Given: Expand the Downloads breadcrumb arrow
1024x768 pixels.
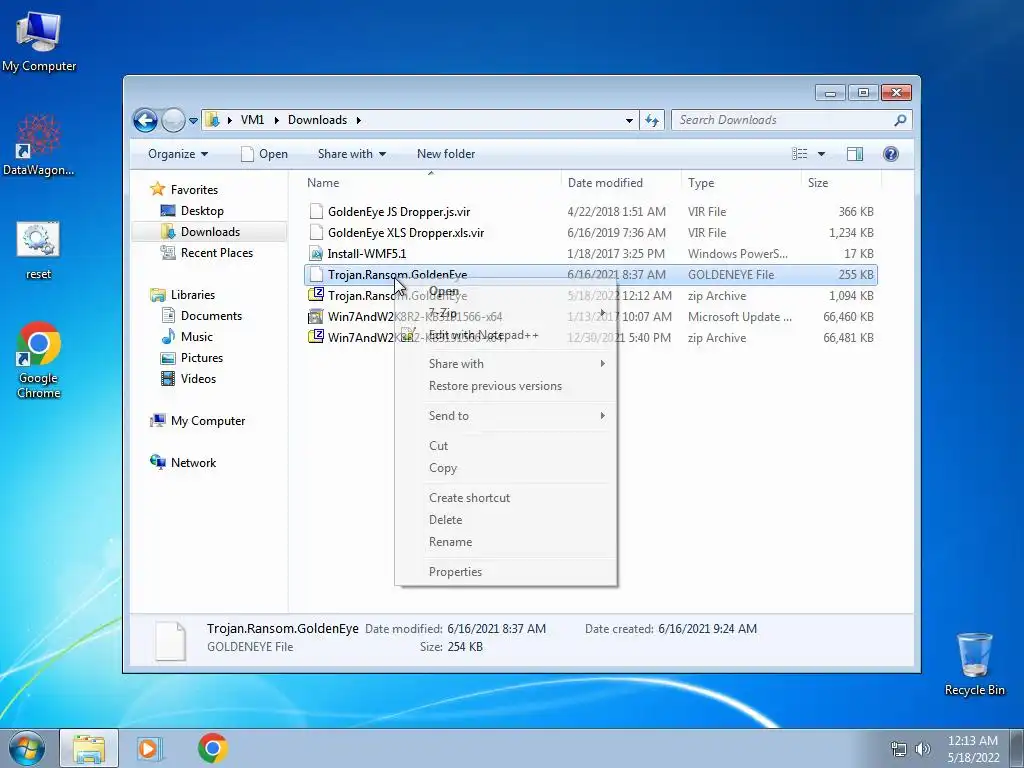Looking at the screenshot, I should pos(359,120).
